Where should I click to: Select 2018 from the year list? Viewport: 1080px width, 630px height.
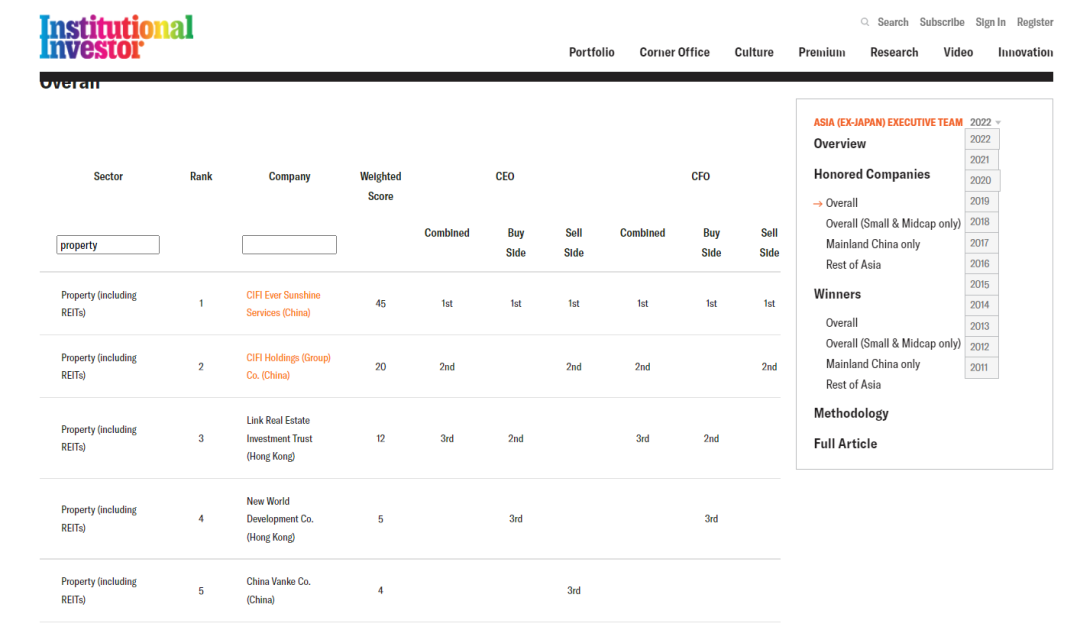click(981, 222)
